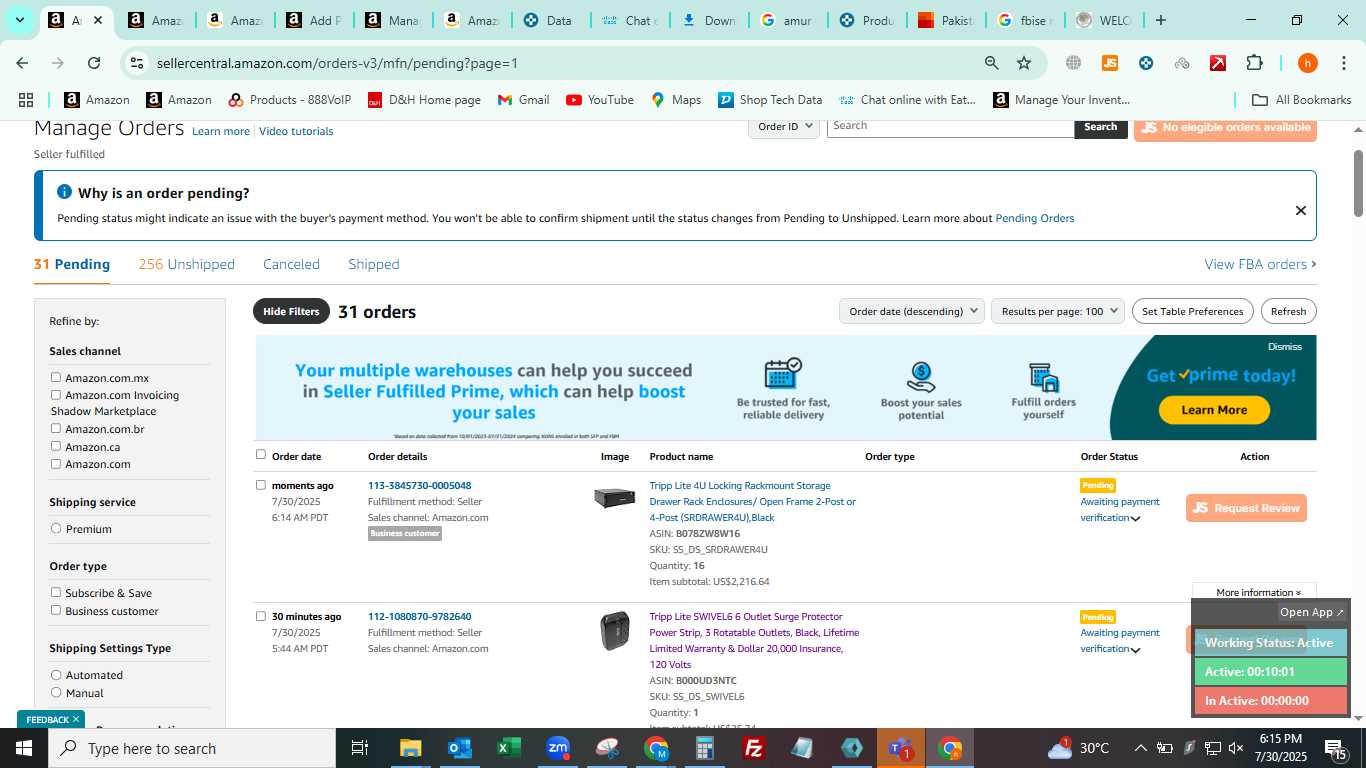Select the 31 Pending tab

[x=72, y=264]
